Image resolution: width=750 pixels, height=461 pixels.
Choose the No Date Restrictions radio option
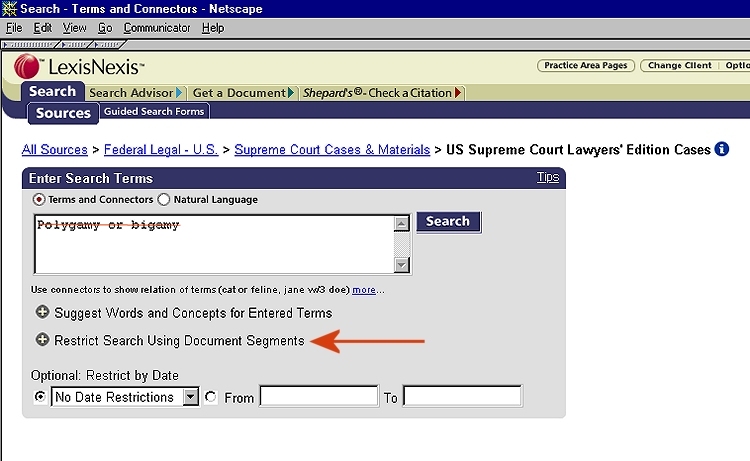tap(40, 396)
